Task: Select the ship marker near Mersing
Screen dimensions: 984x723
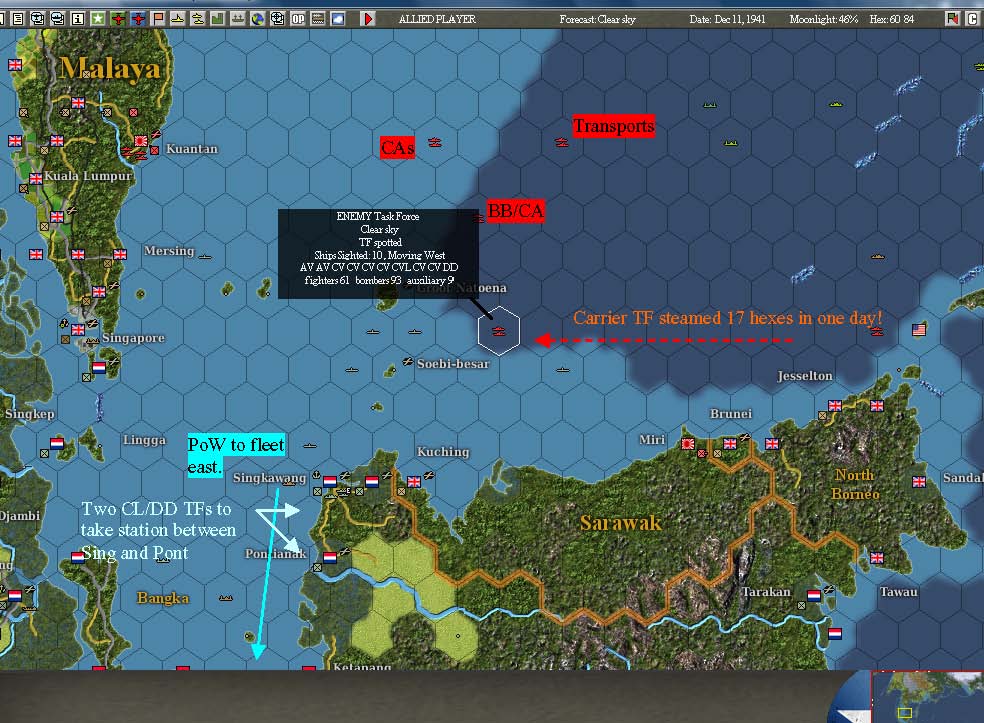Action: [x=205, y=257]
